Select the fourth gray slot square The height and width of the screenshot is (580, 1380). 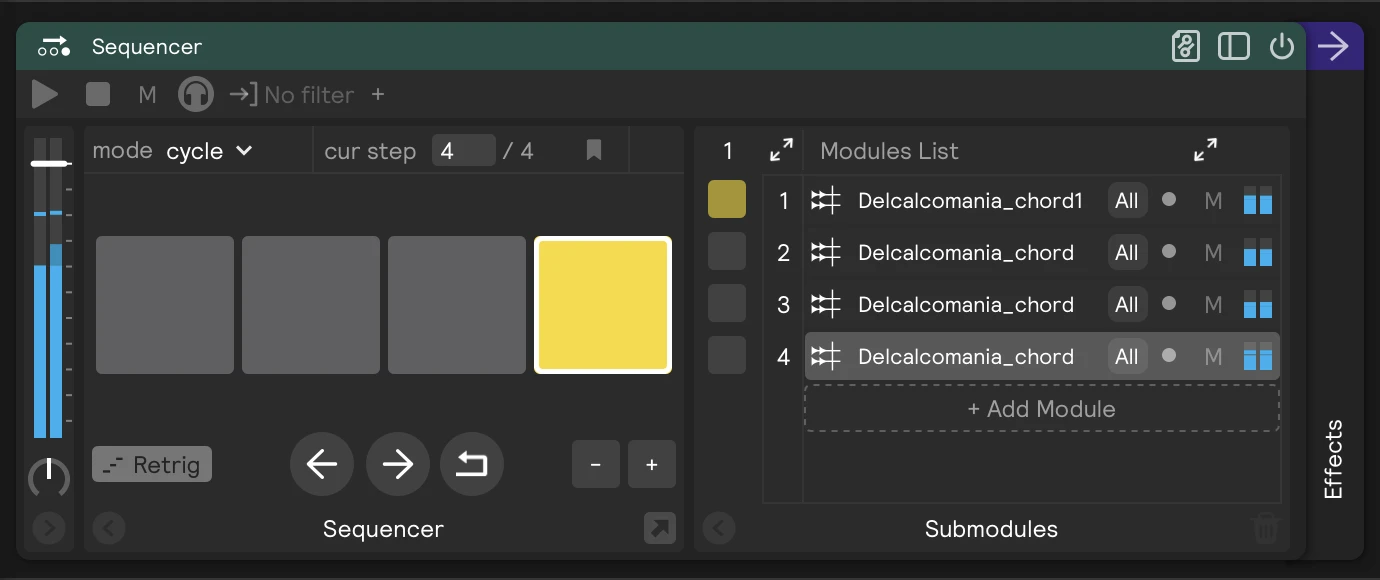pyautogui.click(x=727, y=355)
